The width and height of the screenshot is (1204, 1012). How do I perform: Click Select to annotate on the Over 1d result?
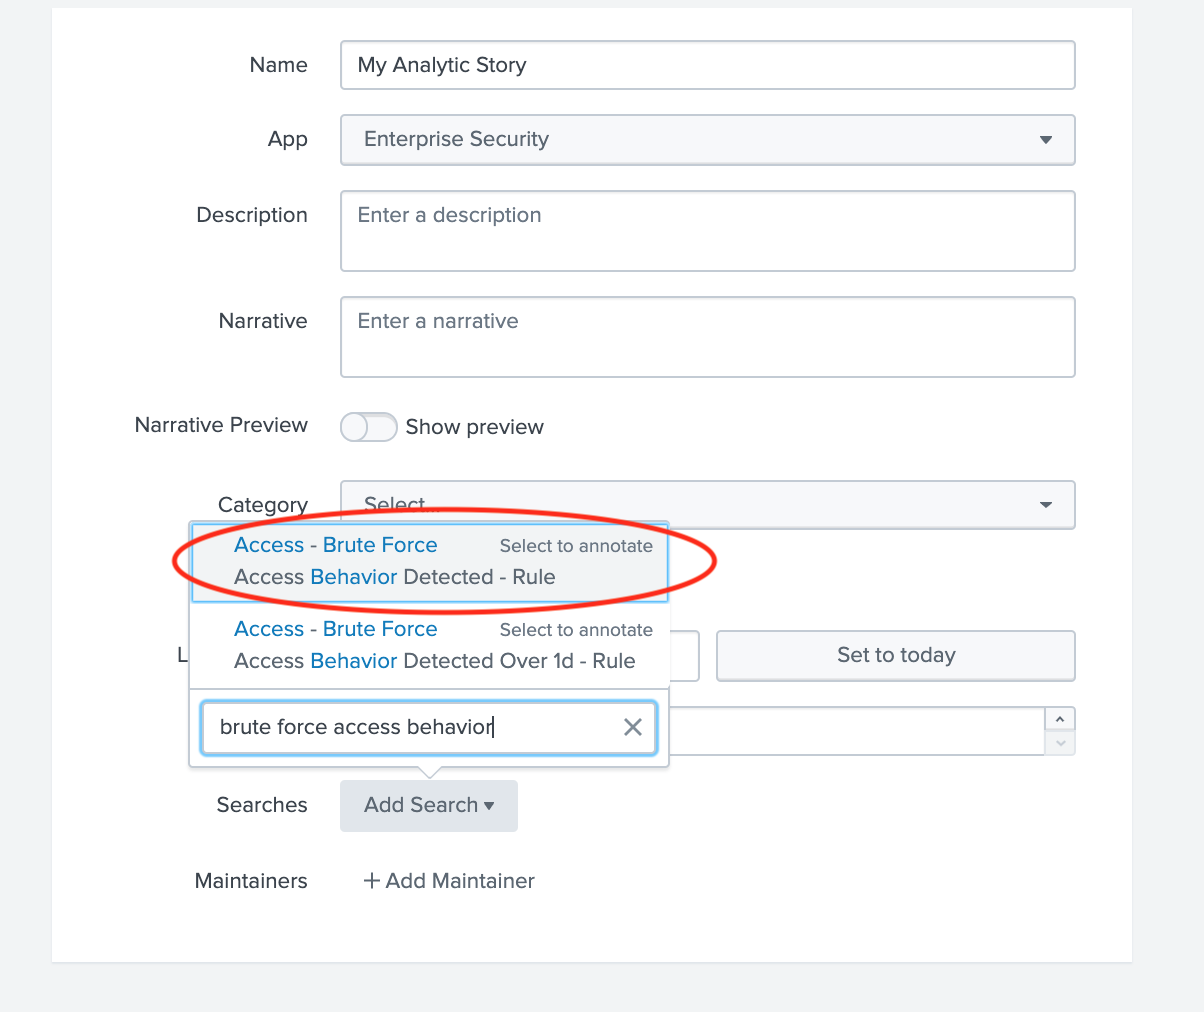pyautogui.click(x=576, y=630)
